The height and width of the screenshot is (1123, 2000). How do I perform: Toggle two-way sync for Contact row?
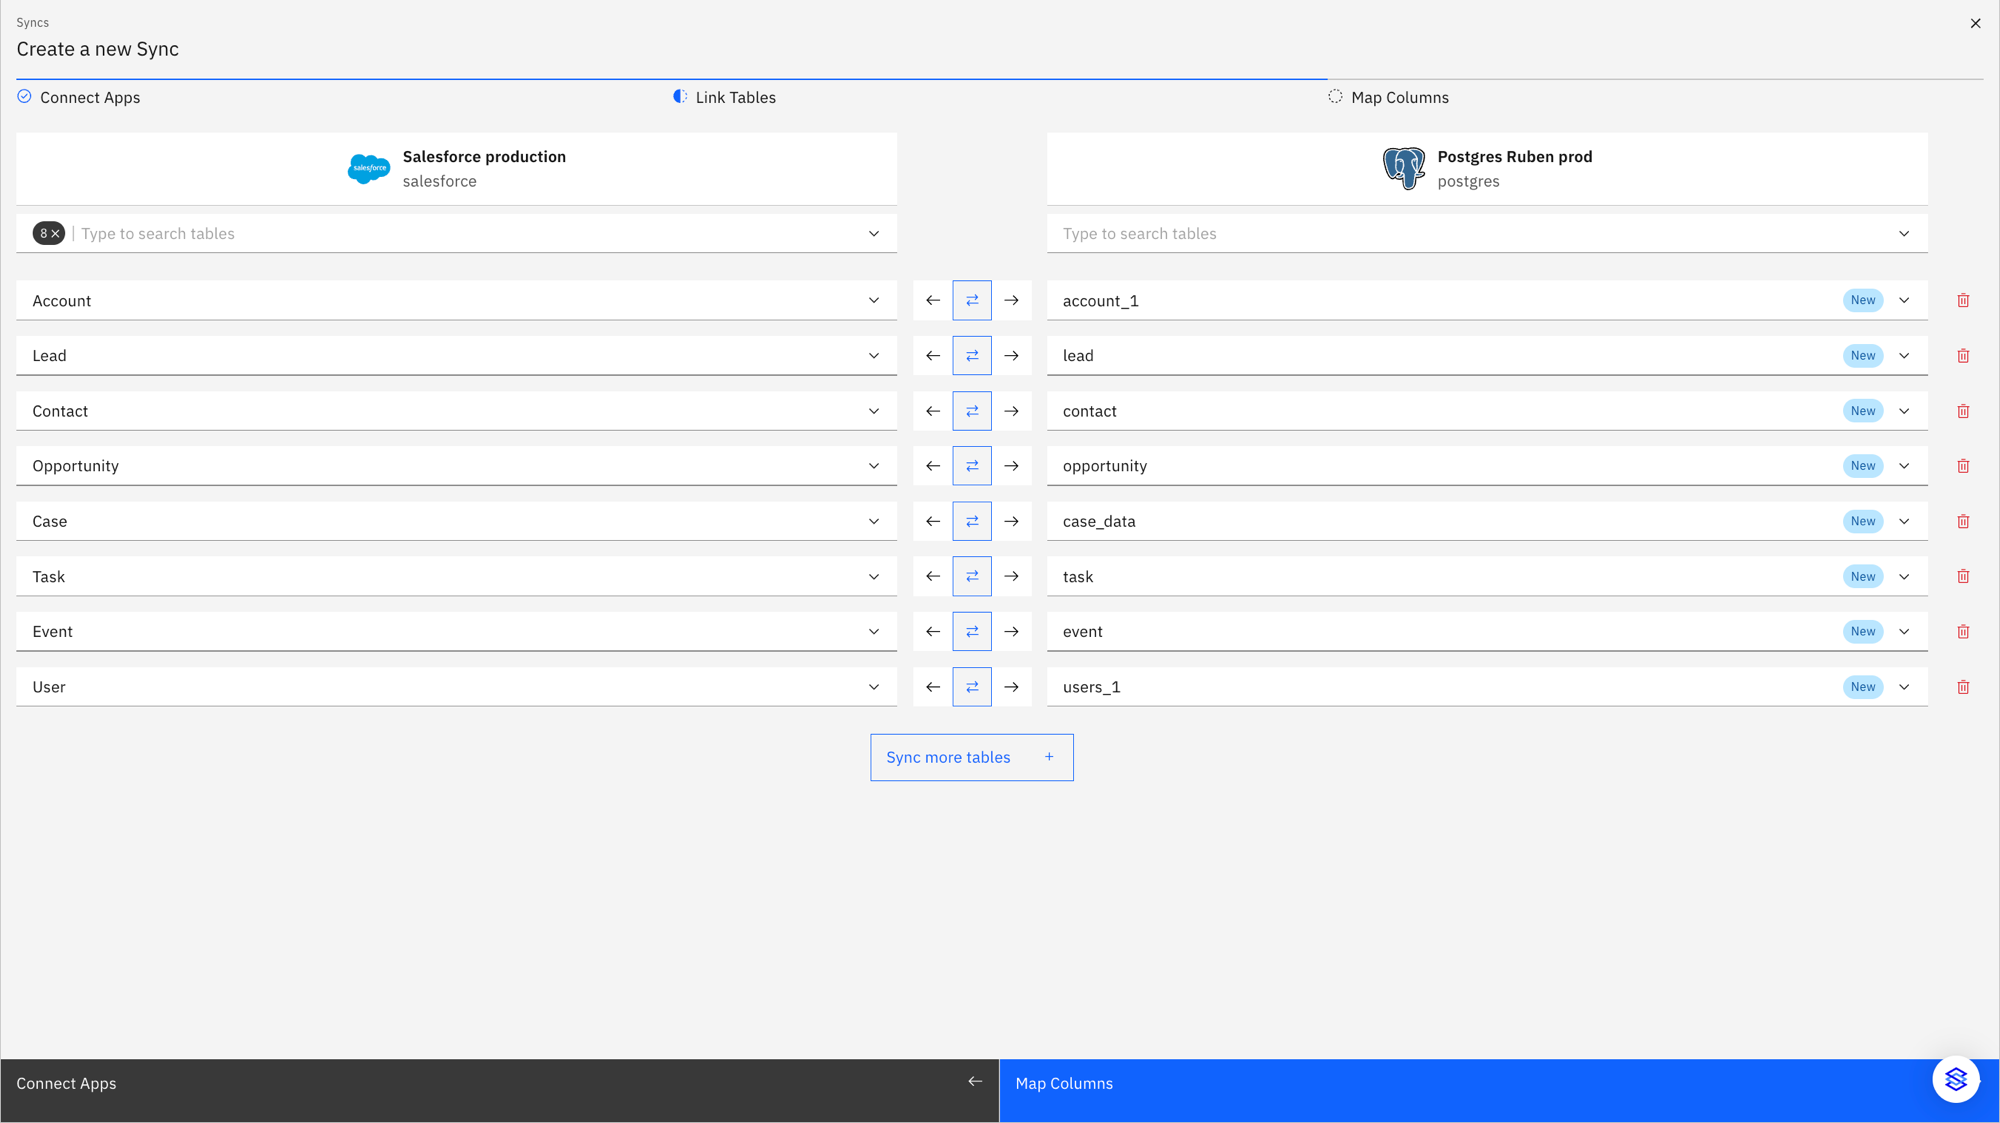(x=972, y=411)
